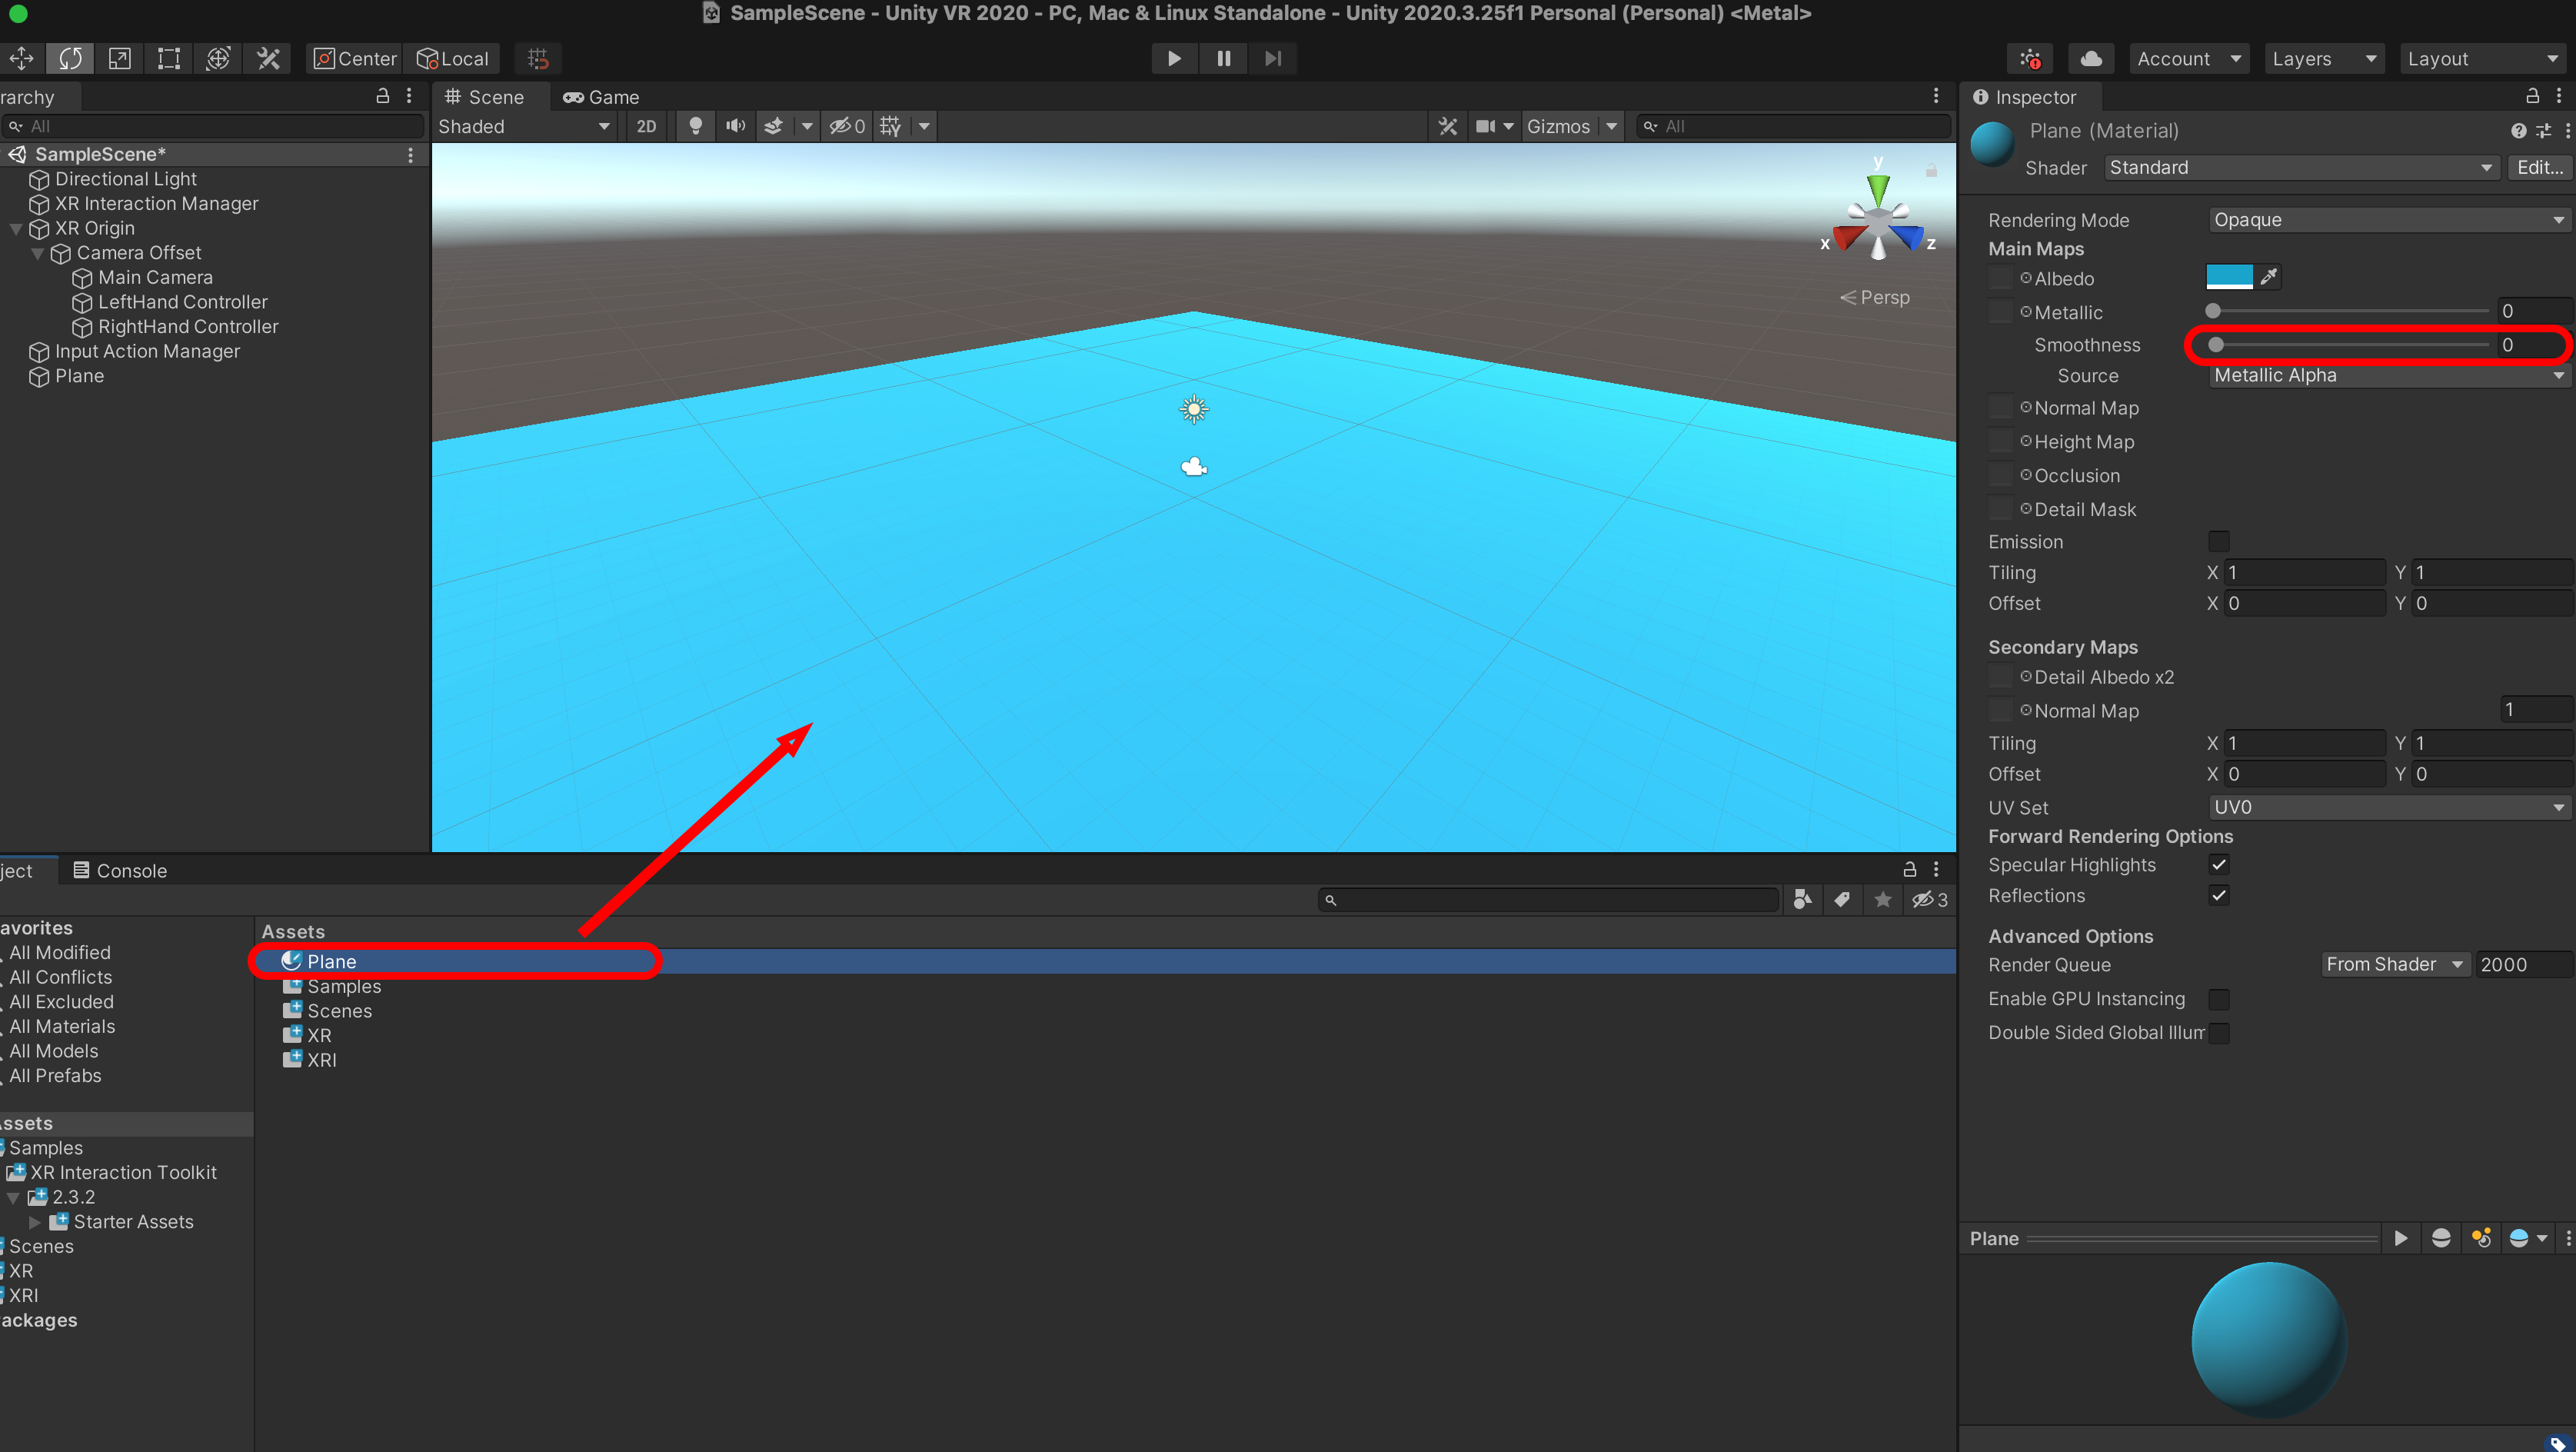Switch to the Game tab
This screenshot has height=1452, width=2576.
601,97
